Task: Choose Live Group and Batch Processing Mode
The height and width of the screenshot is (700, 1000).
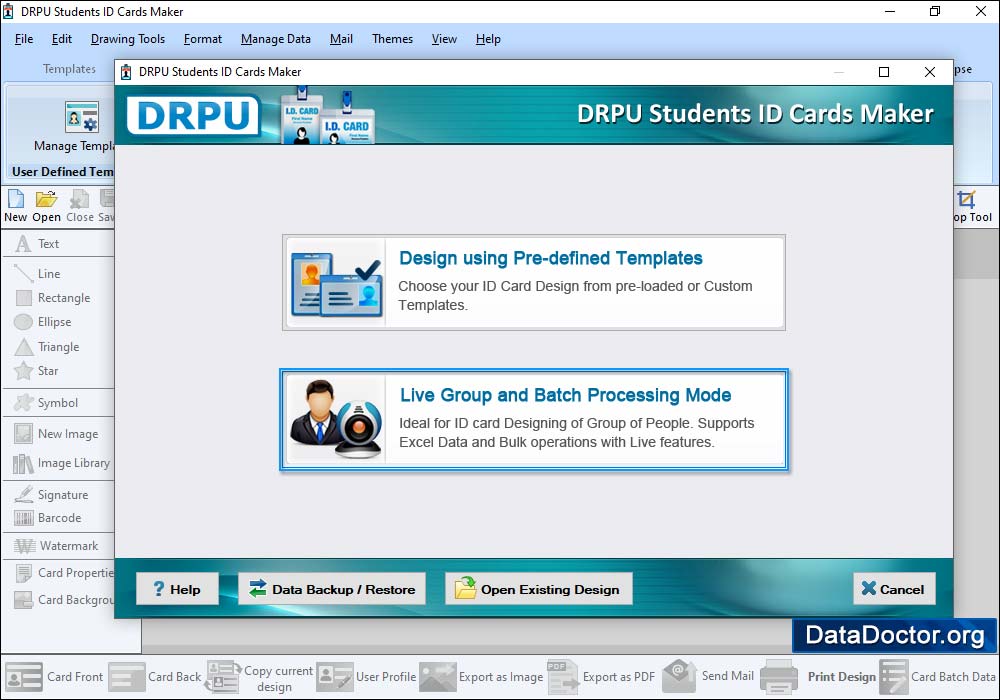Action: 534,419
